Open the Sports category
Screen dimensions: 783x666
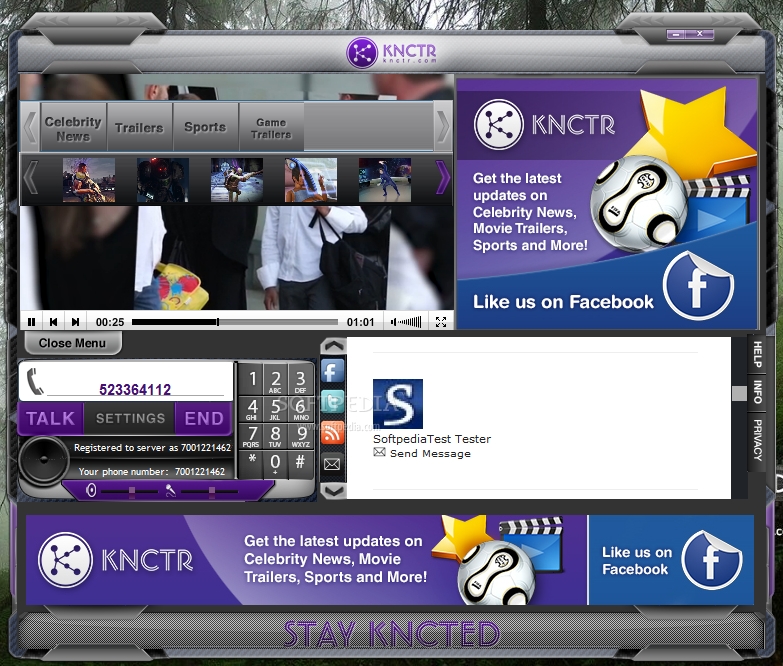click(205, 128)
